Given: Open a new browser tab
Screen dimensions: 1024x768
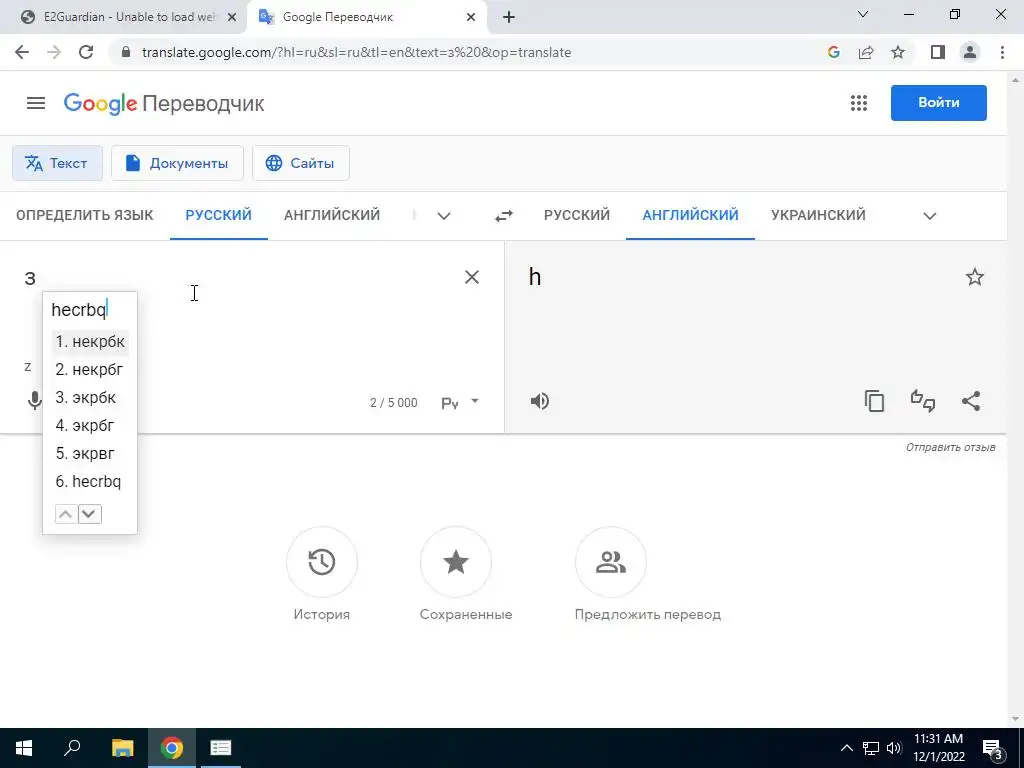Looking at the screenshot, I should [509, 17].
